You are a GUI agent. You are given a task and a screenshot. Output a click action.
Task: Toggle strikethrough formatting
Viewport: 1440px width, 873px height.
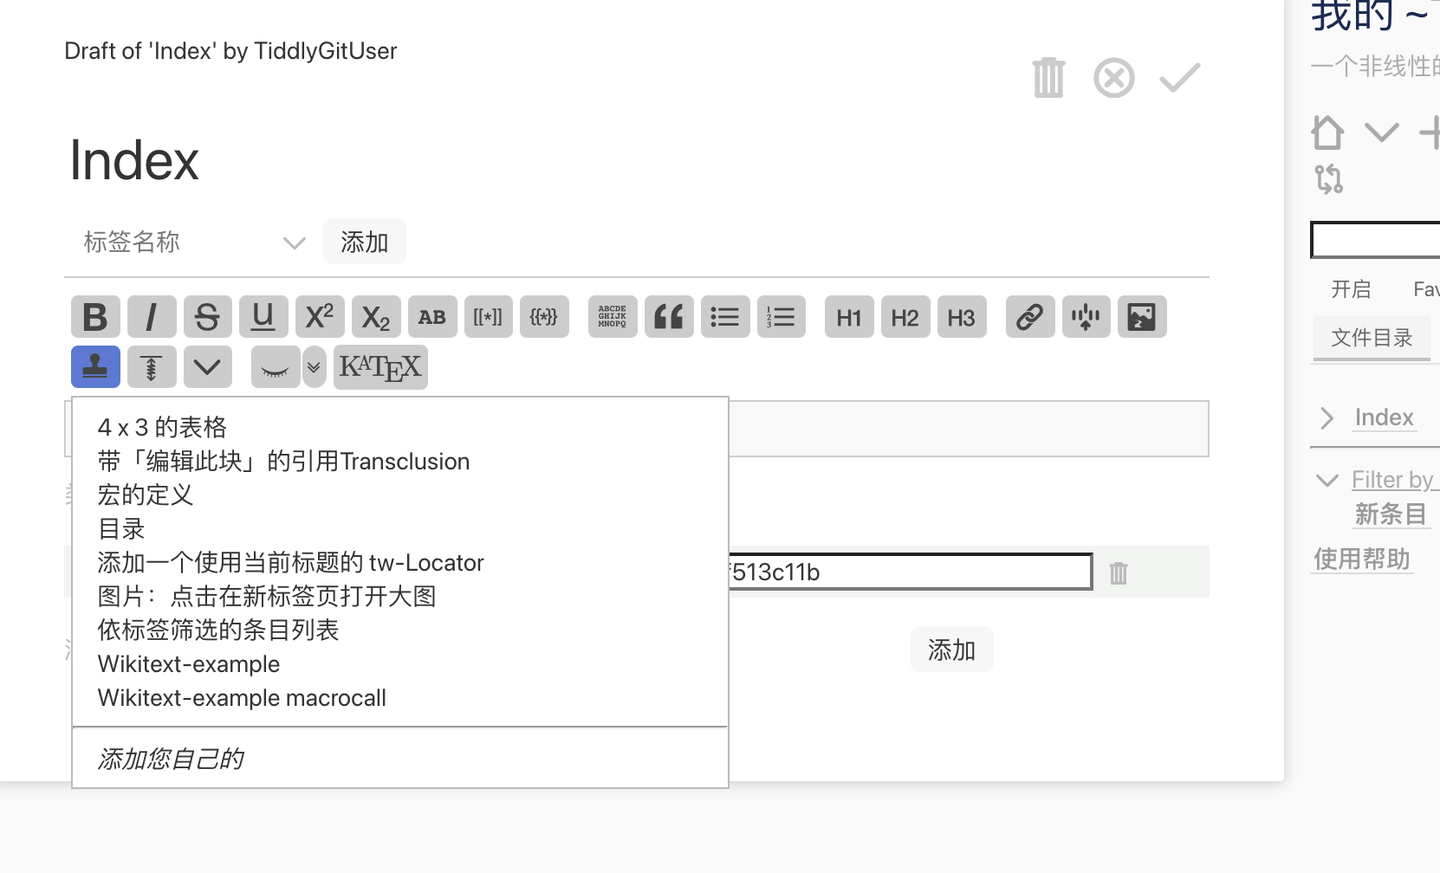click(207, 316)
